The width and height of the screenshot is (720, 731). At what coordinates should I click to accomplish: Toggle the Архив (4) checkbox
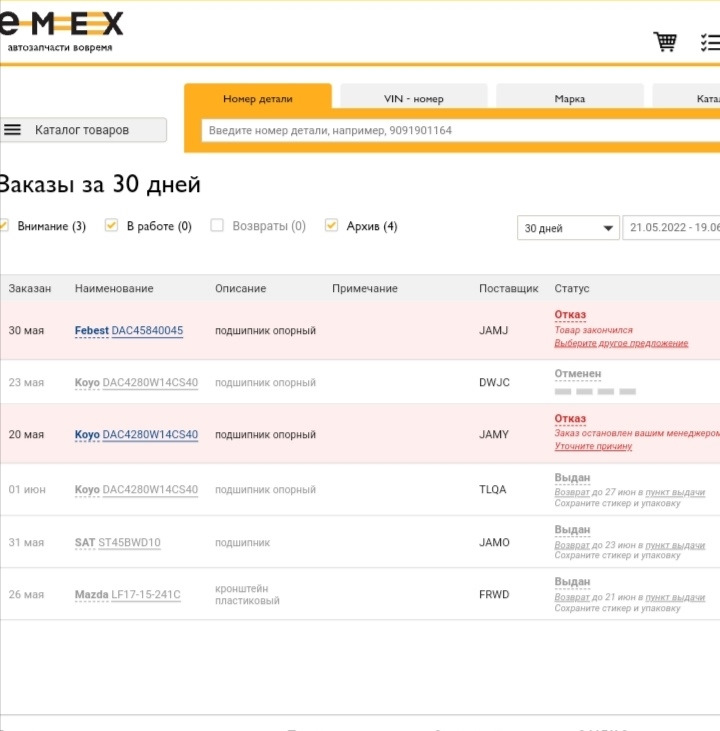[332, 226]
